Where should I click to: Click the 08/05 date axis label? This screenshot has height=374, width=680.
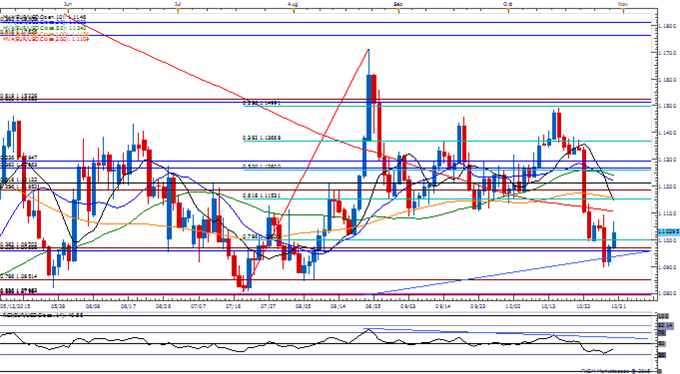click(303, 305)
